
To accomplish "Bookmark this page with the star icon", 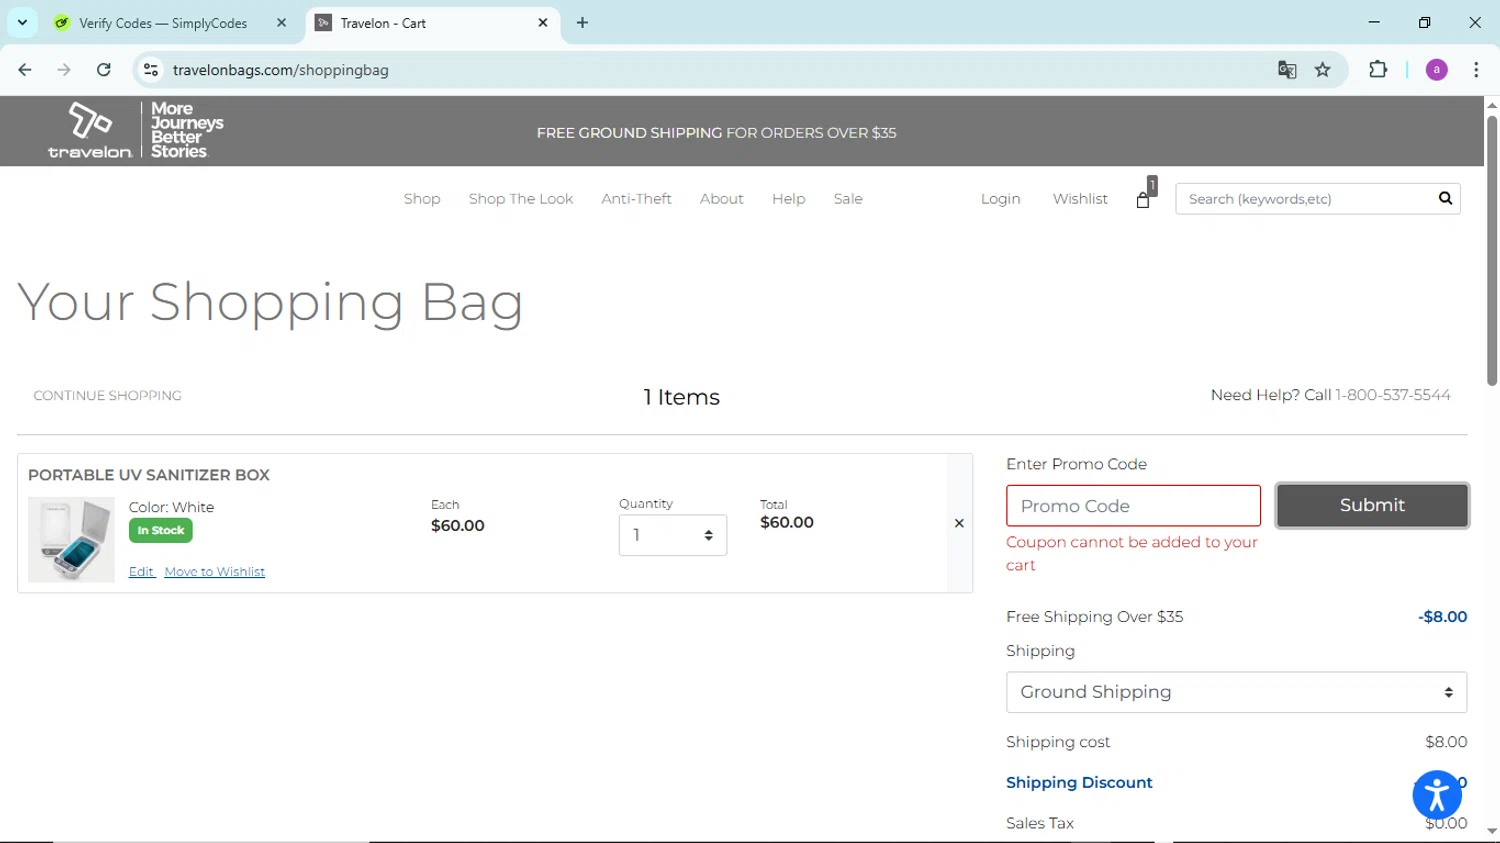I will tap(1323, 70).
